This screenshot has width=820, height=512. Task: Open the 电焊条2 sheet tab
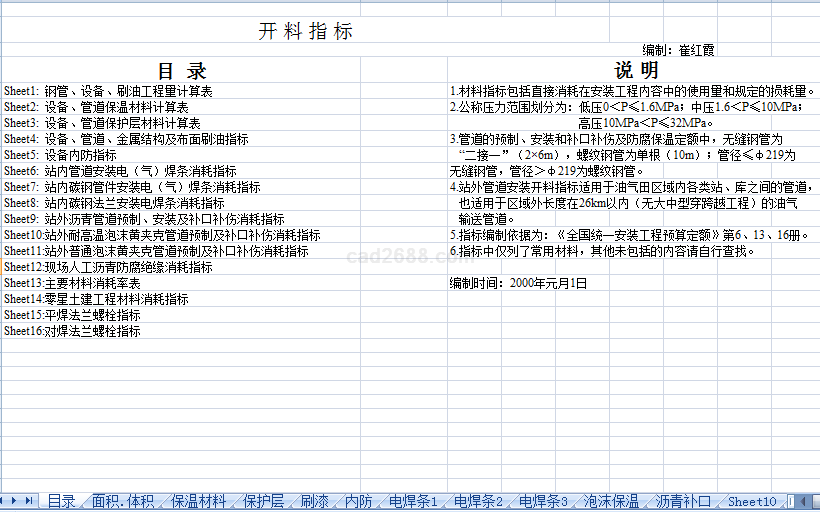478,502
